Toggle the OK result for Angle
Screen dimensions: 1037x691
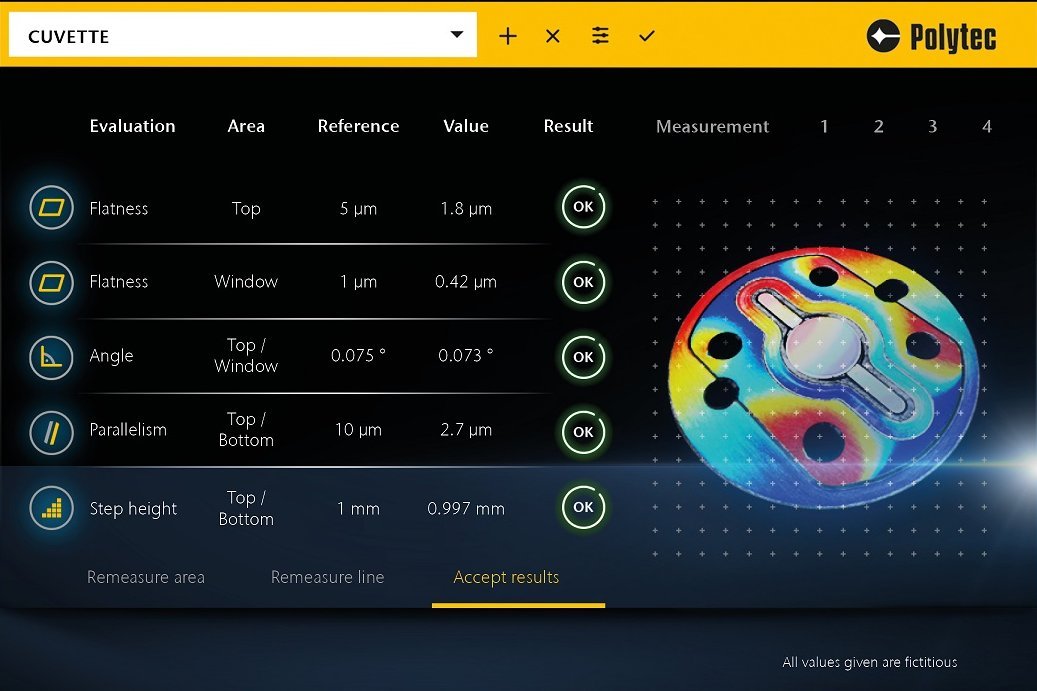coord(583,356)
